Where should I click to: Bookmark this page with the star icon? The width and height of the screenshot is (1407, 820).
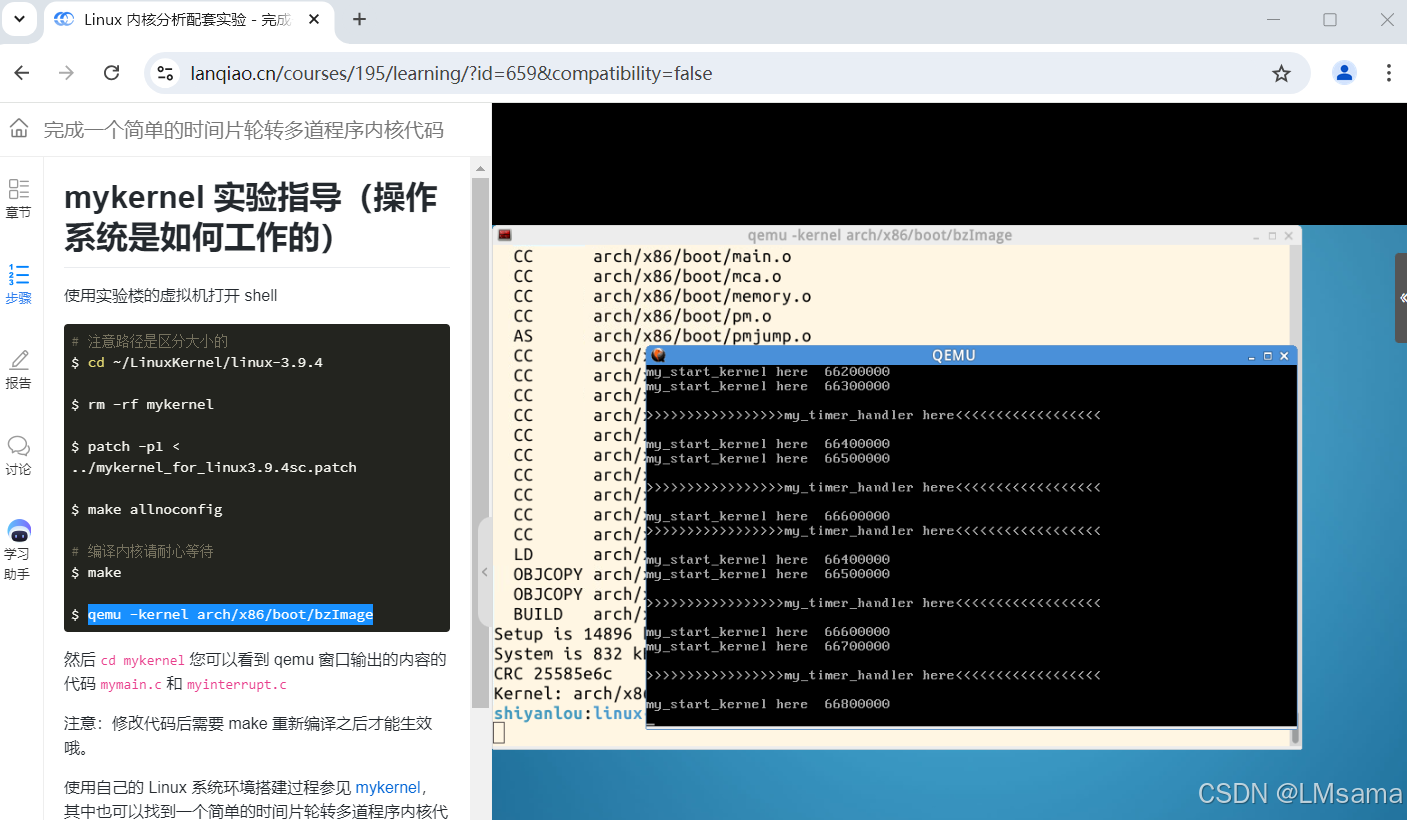pyautogui.click(x=1281, y=73)
